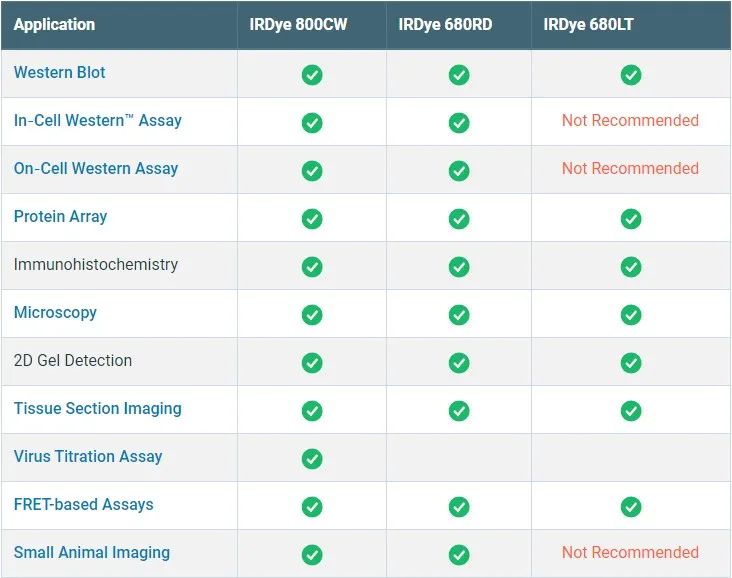Click FRET-based Assays checkmark under 680LT
Image resolution: width=732 pixels, height=578 pixels.
click(x=631, y=507)
